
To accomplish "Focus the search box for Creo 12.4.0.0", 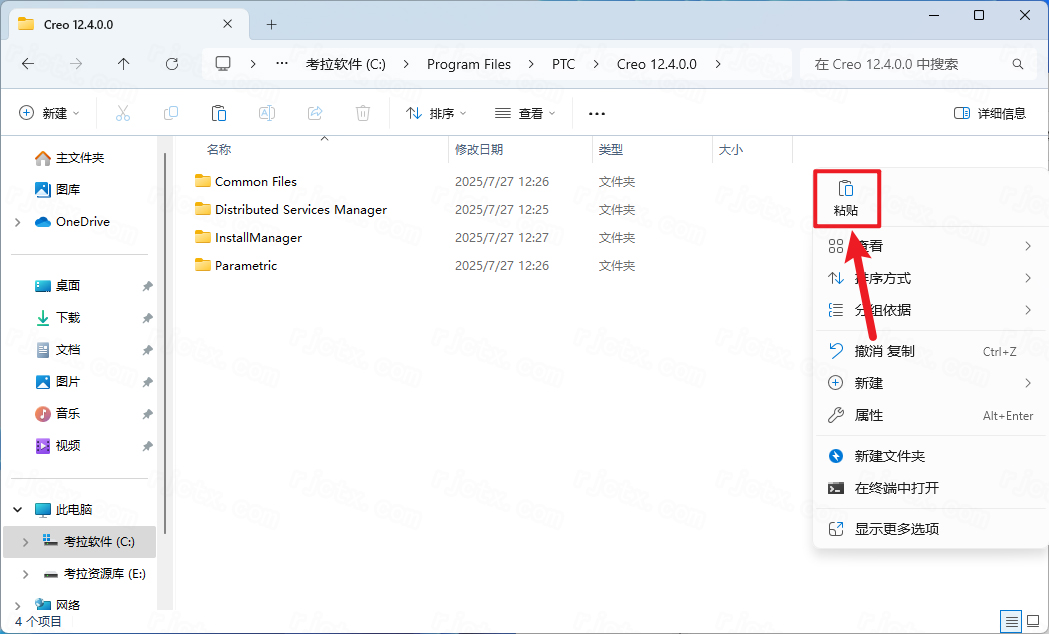I will click(919, 64).
